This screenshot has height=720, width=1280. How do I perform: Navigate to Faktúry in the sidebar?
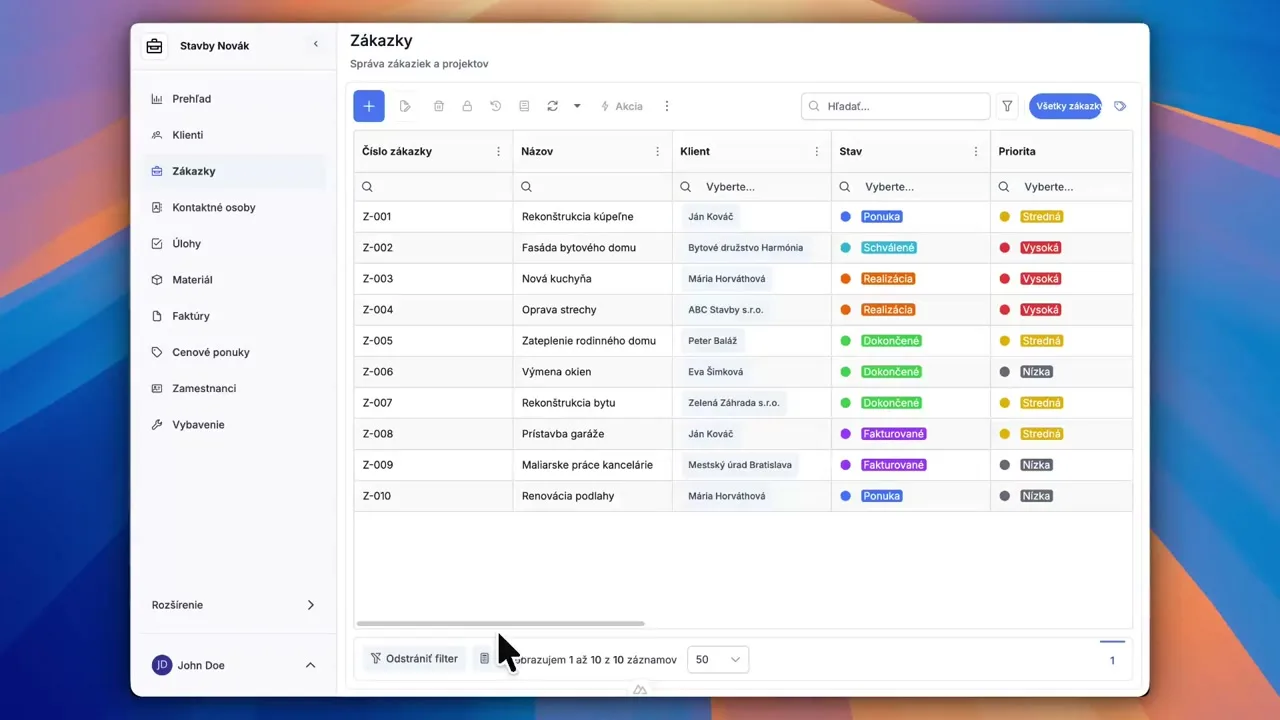(188, 316)
